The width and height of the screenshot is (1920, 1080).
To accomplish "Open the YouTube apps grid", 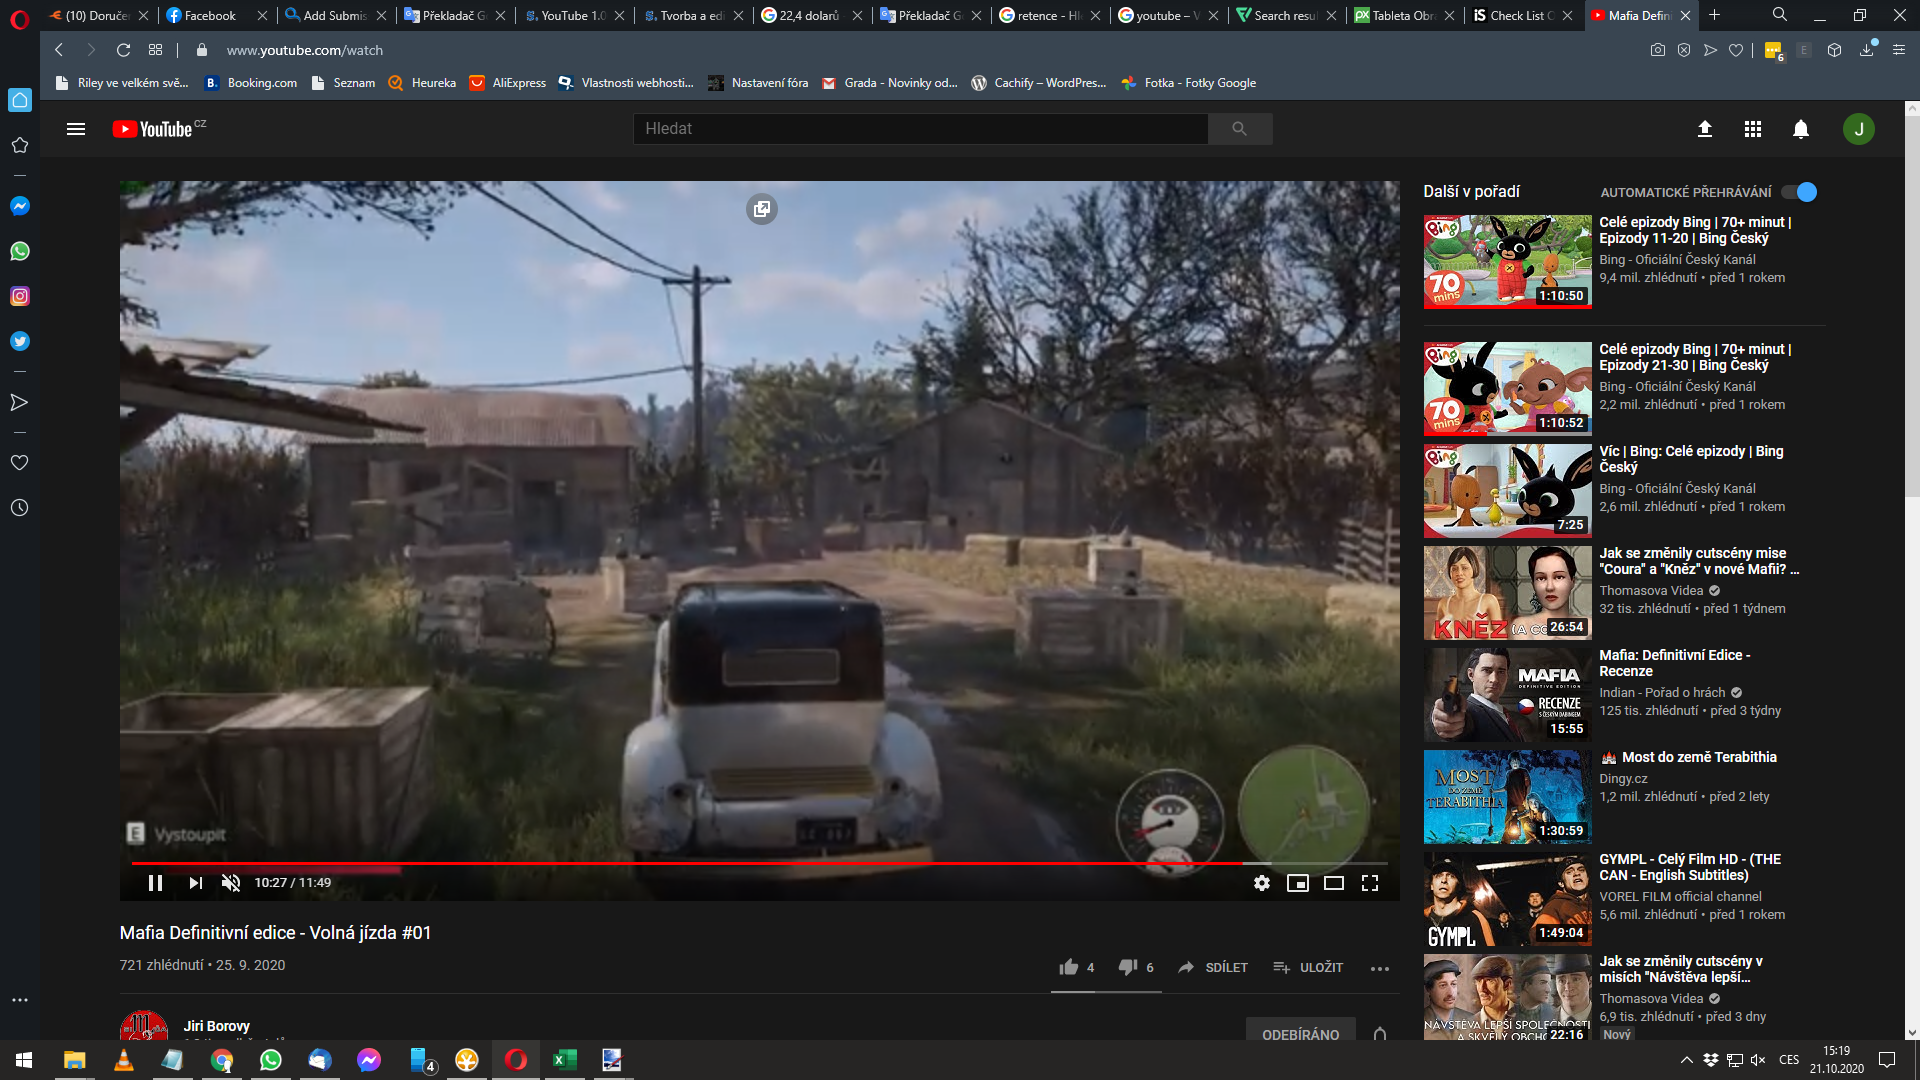I will pyautogui.click(x=1753, y=129).
